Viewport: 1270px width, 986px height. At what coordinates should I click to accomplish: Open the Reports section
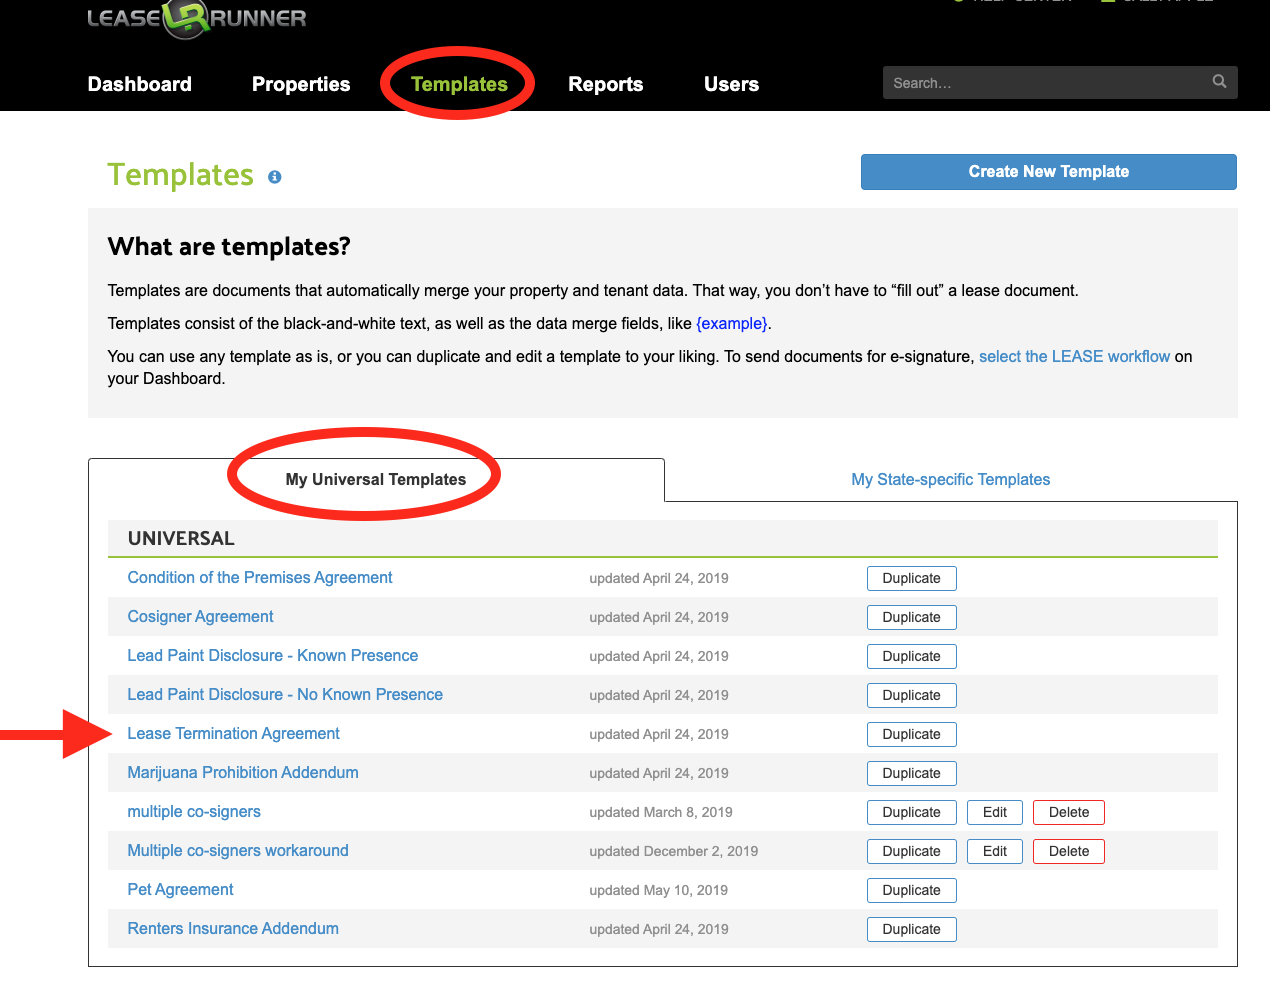coord(605,84)
